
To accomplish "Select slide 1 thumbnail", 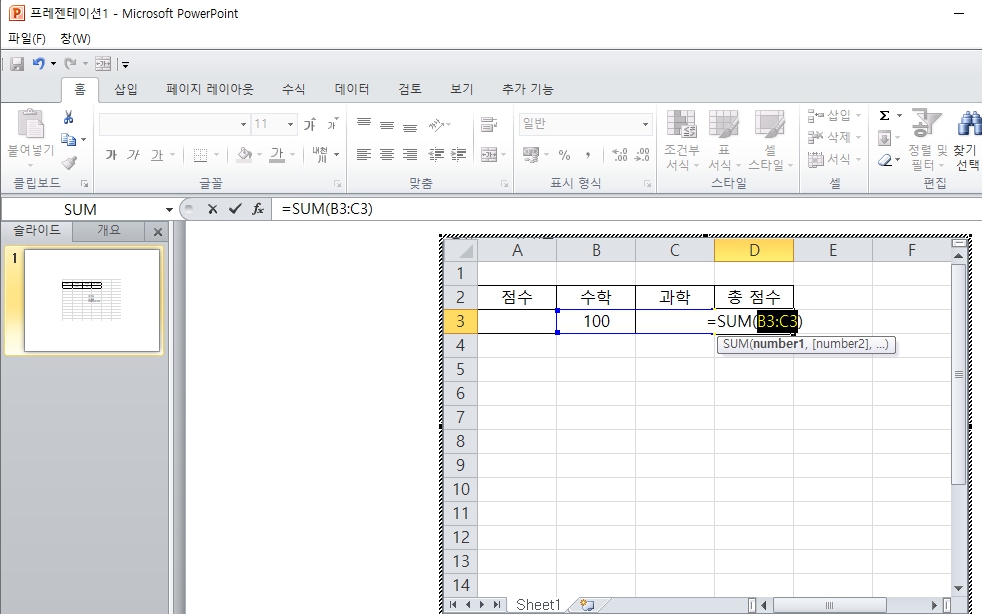I will click(91, 301).
